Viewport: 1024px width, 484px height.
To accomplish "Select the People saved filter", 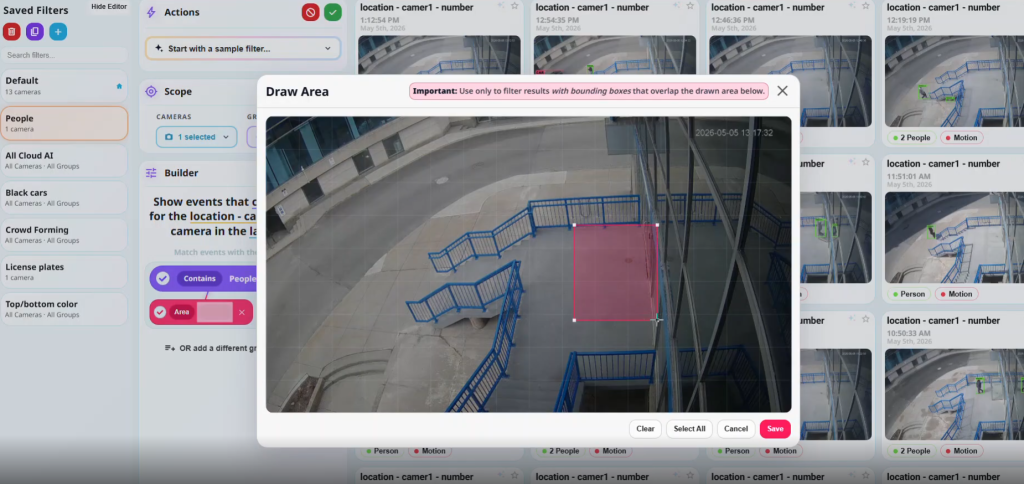I will click(x=64, y=123).
